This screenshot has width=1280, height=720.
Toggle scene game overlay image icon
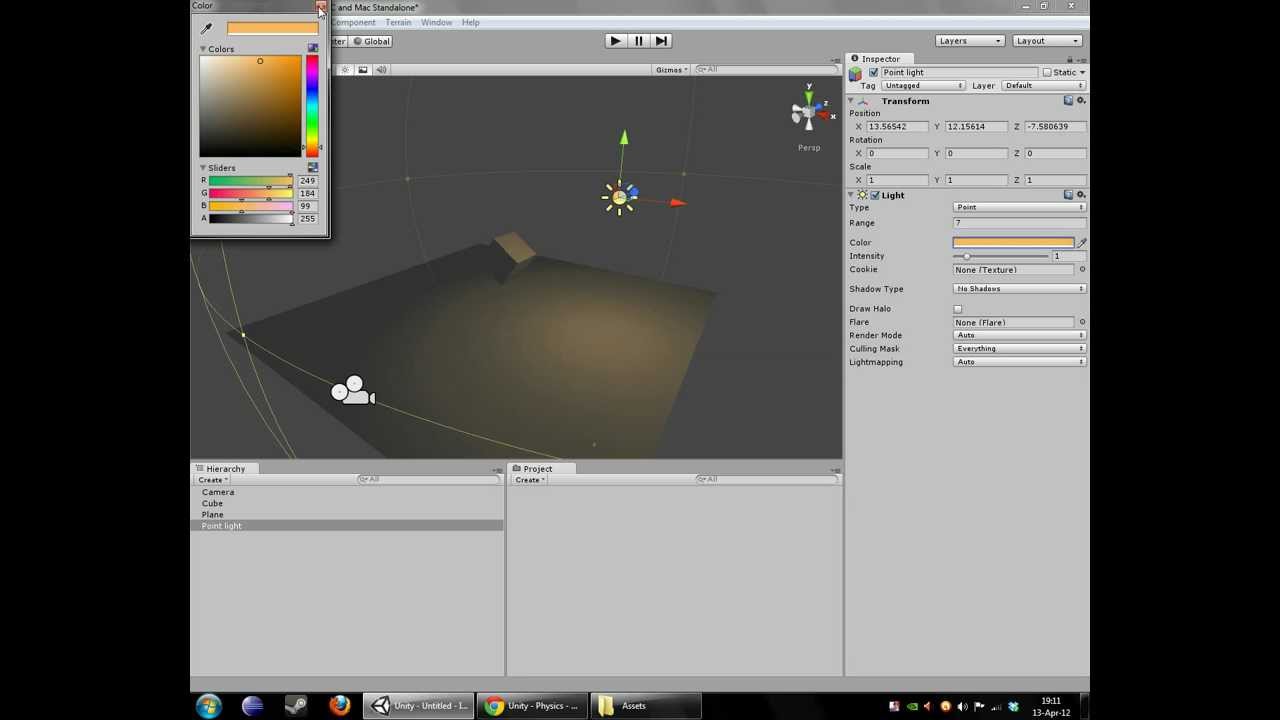(363, 69)
